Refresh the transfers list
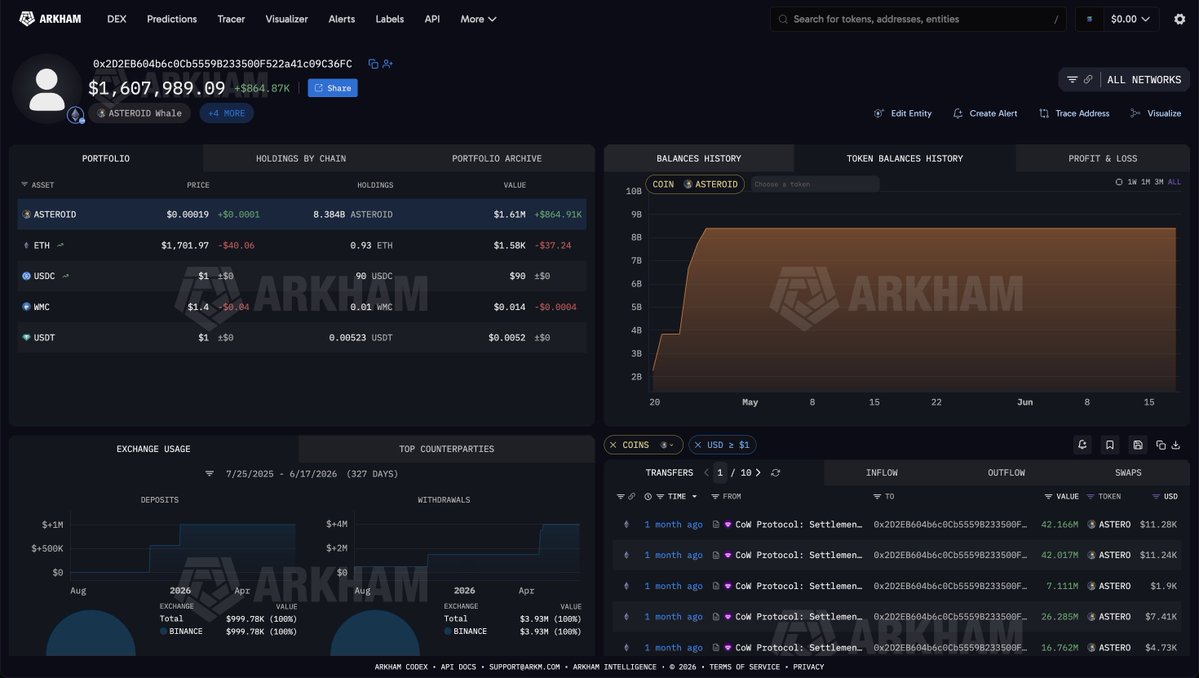Screen dimensions: 1199x678 click(x=775, y=473)
